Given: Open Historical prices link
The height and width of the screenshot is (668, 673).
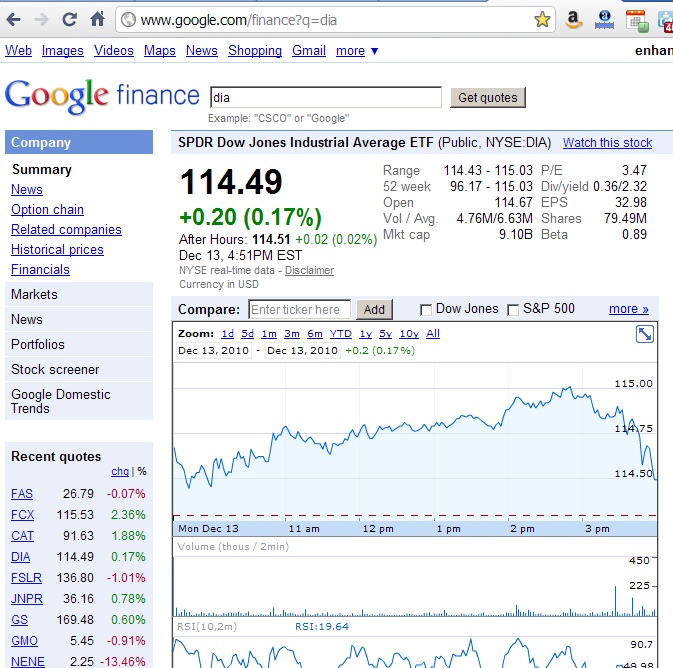Looking at the screenshot, I should click(x=58, y=249).
